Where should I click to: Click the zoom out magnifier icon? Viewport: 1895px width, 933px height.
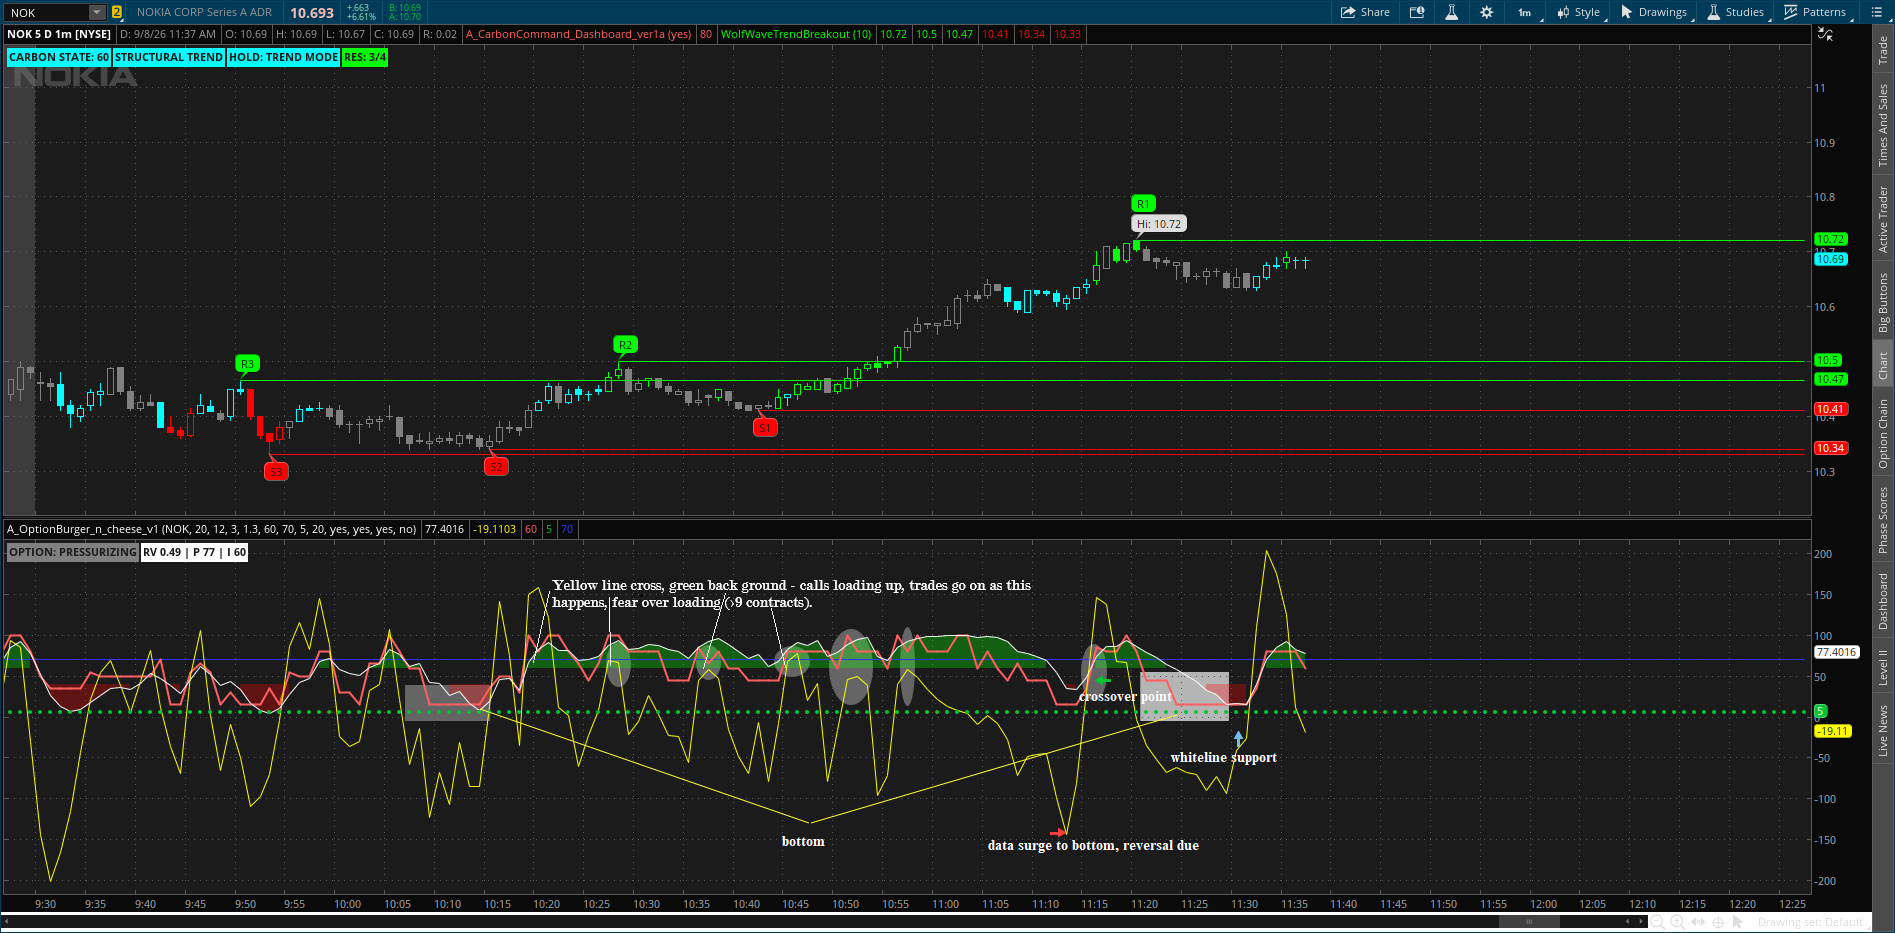pyautogui.click(x=1657, y=922)
